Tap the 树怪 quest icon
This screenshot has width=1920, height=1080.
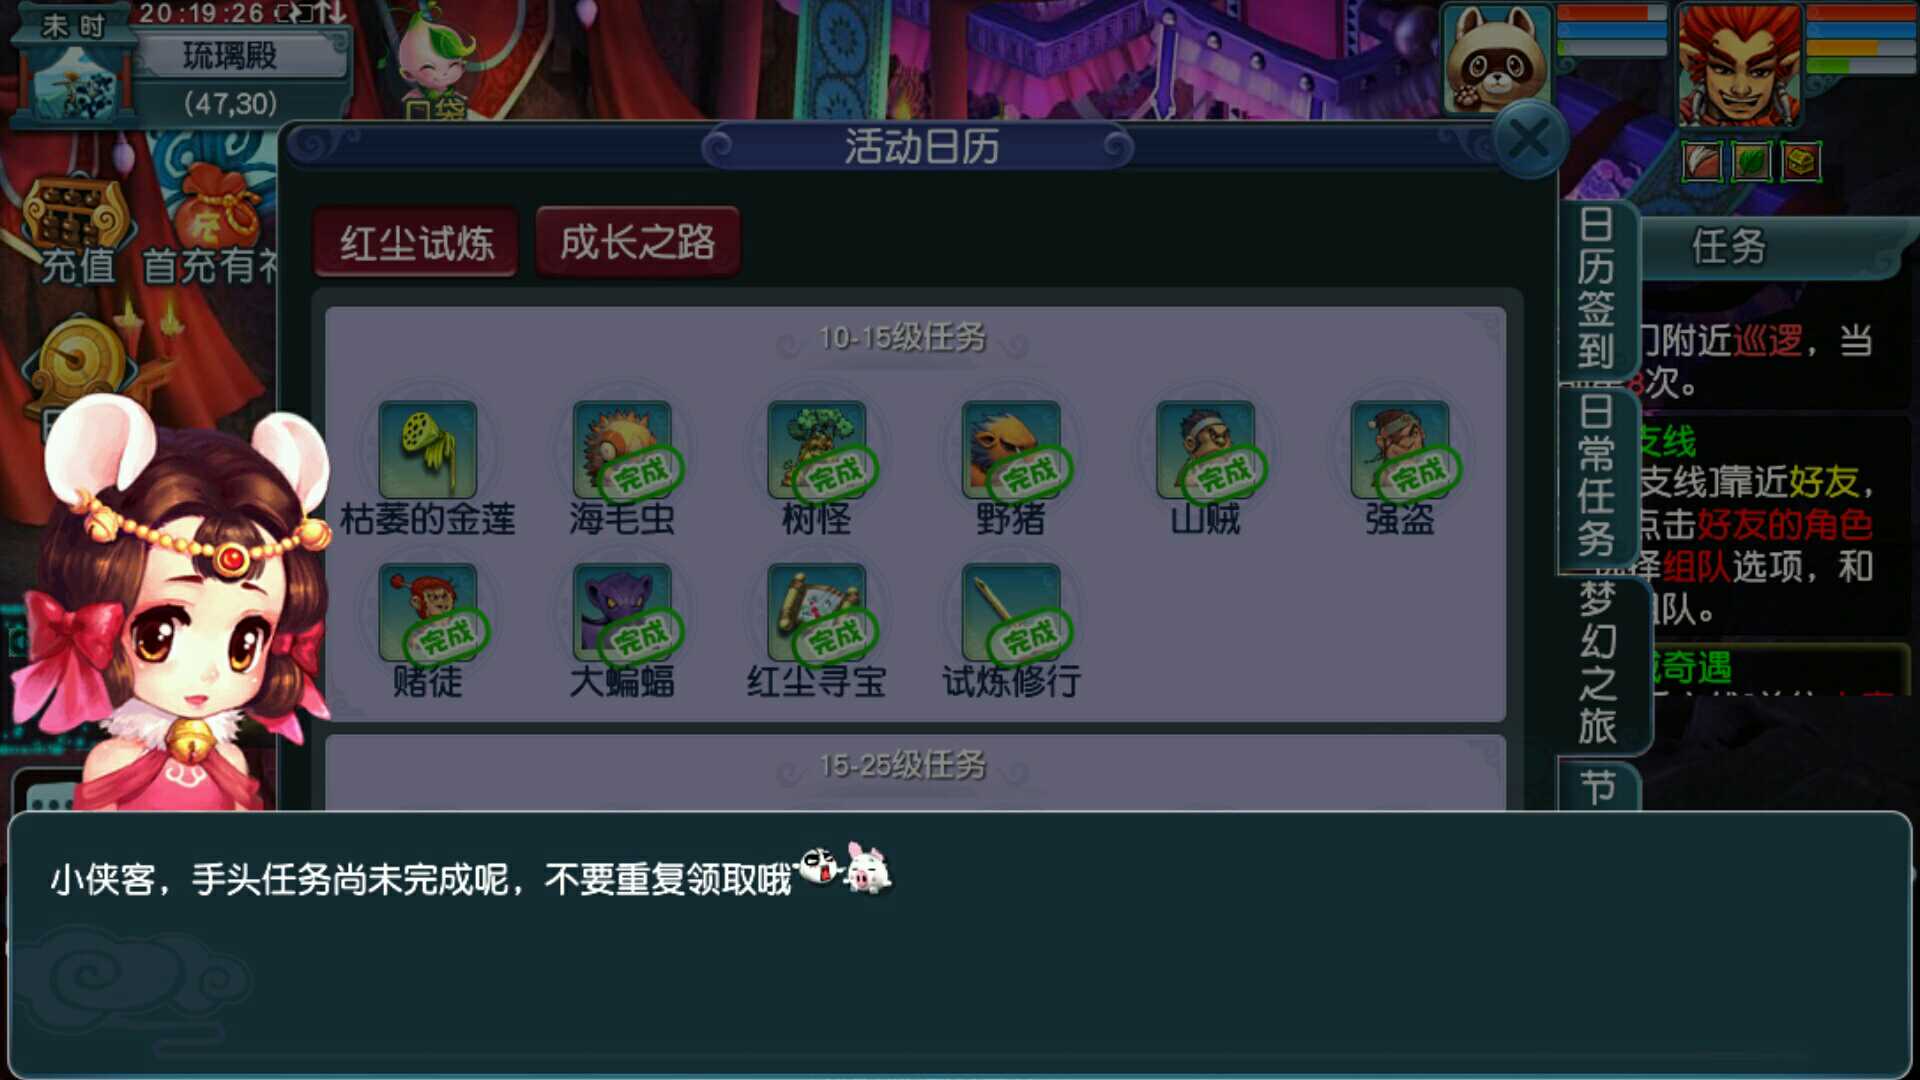coord(816,449)
